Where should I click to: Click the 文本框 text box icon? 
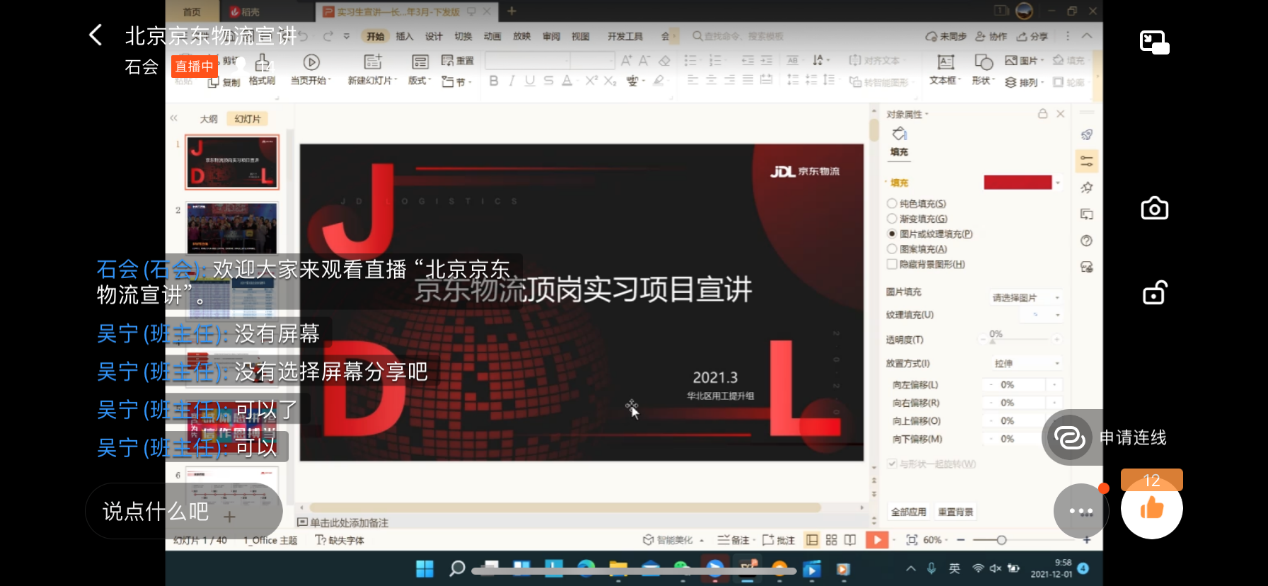point(945,62)
